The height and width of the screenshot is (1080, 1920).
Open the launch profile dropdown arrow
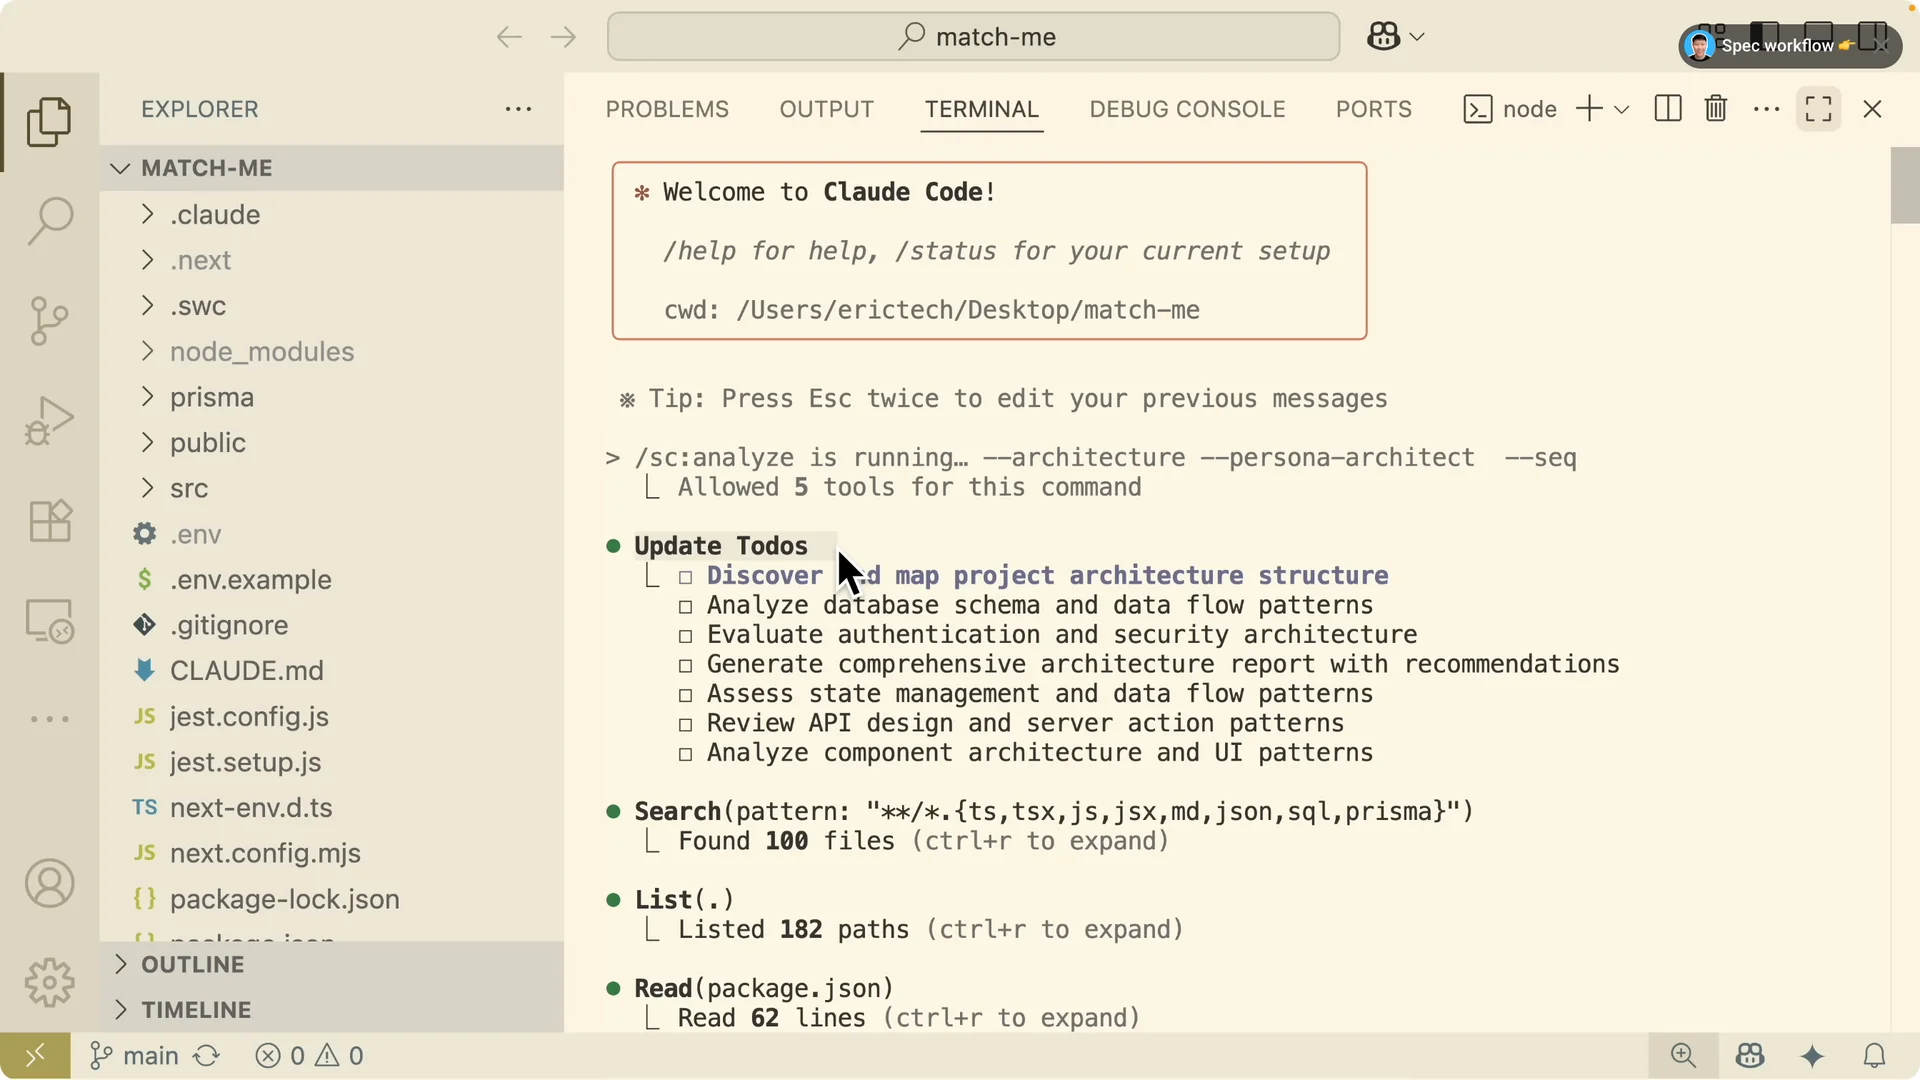point(1622,110)
